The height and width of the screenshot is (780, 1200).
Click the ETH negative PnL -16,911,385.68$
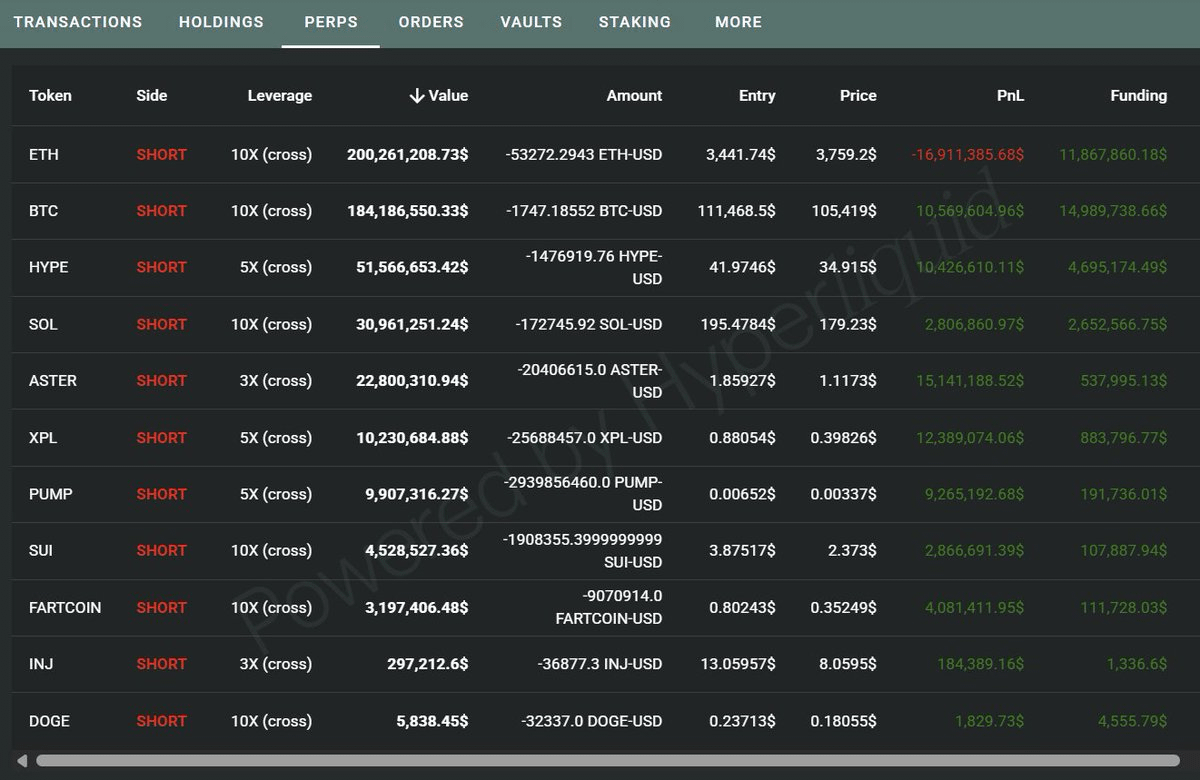pos(968,155)
